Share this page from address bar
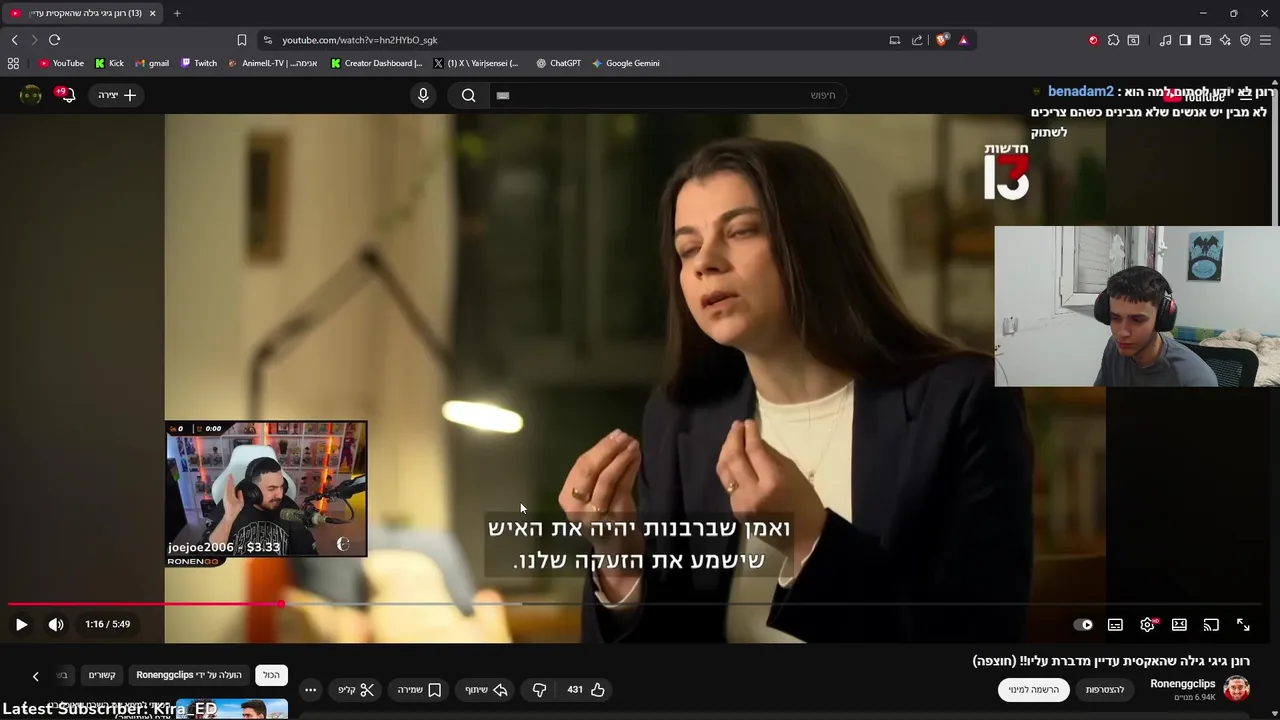 click(917, 40)
